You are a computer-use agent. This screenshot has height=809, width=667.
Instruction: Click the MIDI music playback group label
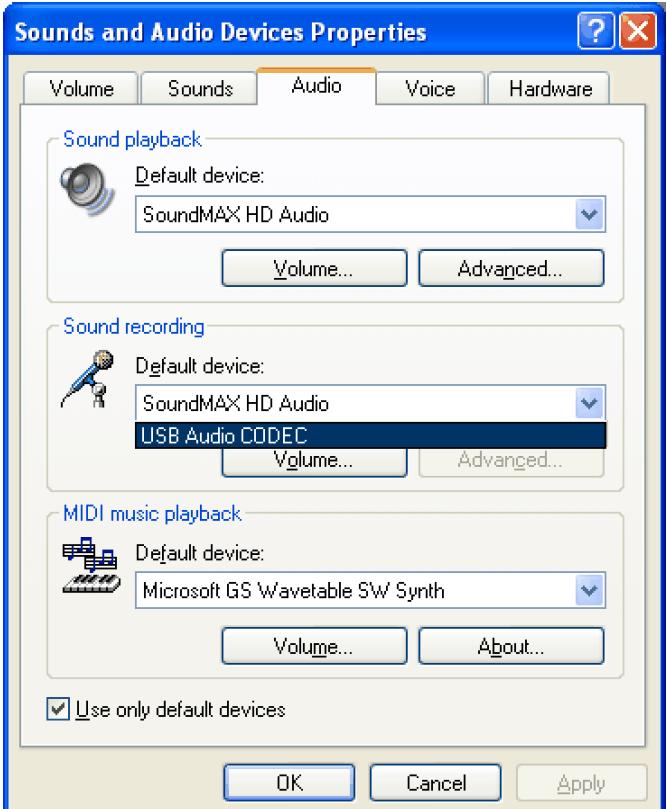coord(152,514)
